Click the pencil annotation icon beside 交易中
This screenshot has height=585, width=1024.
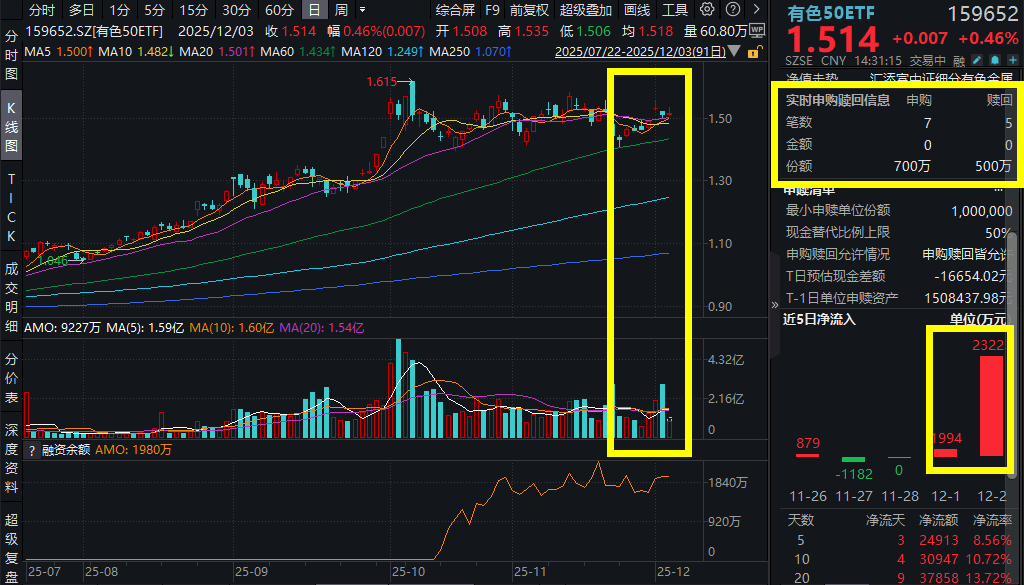(x=977, y=60)
